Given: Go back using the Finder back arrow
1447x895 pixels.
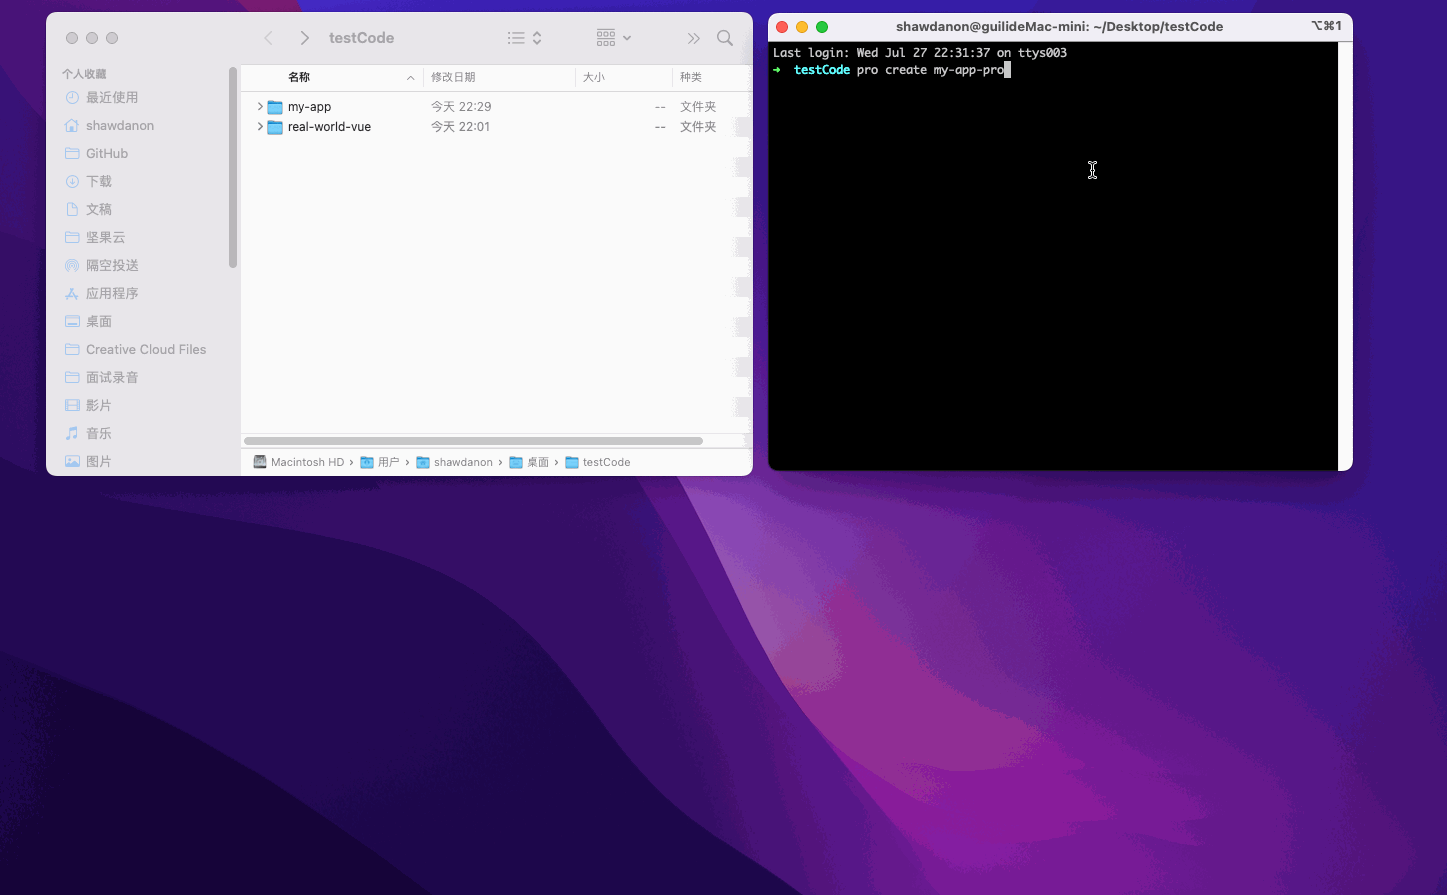Looking at the screenshot, I should [268, 38].
